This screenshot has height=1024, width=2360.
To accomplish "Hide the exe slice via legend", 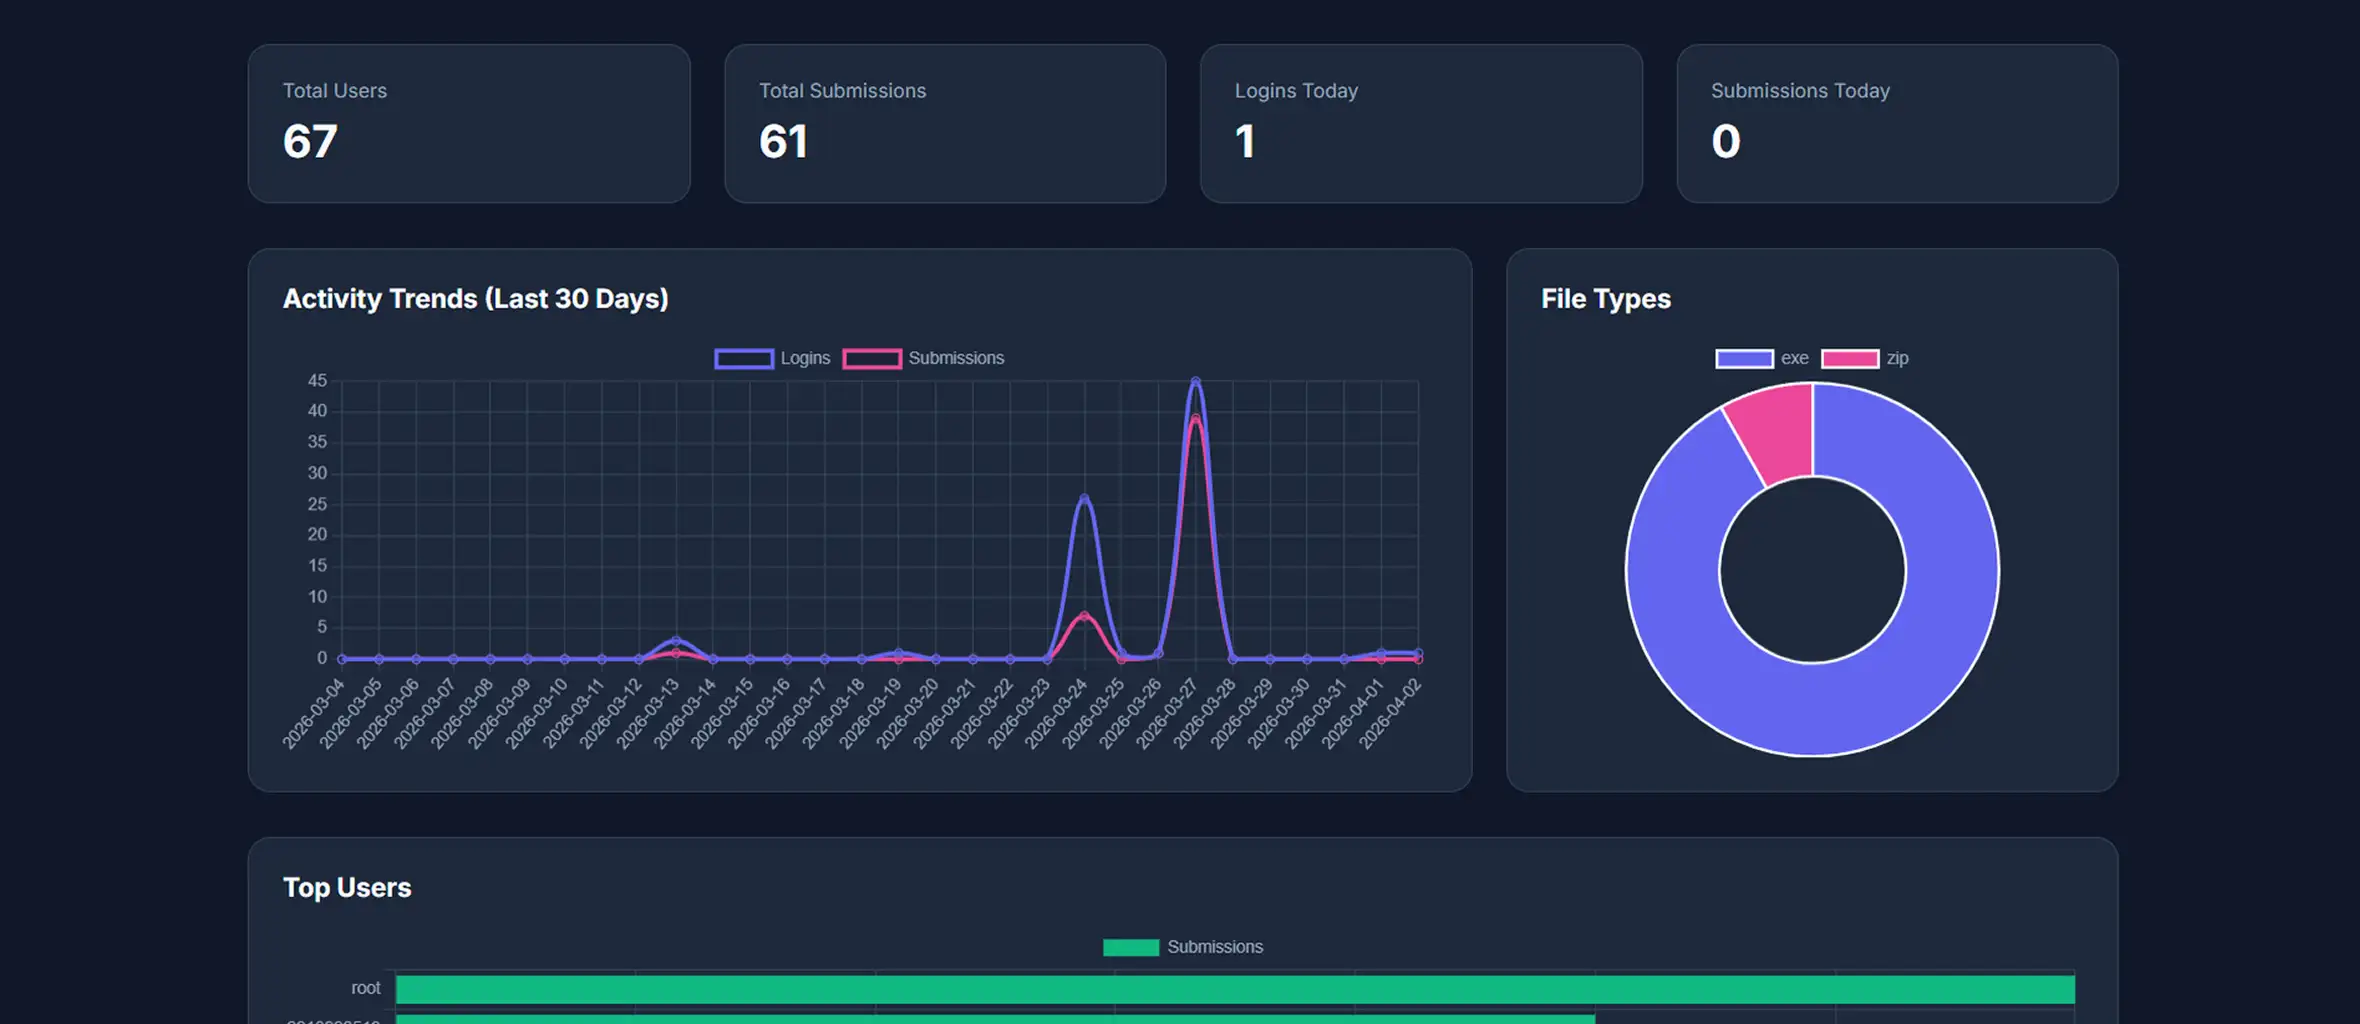I will click(1762, 358).
